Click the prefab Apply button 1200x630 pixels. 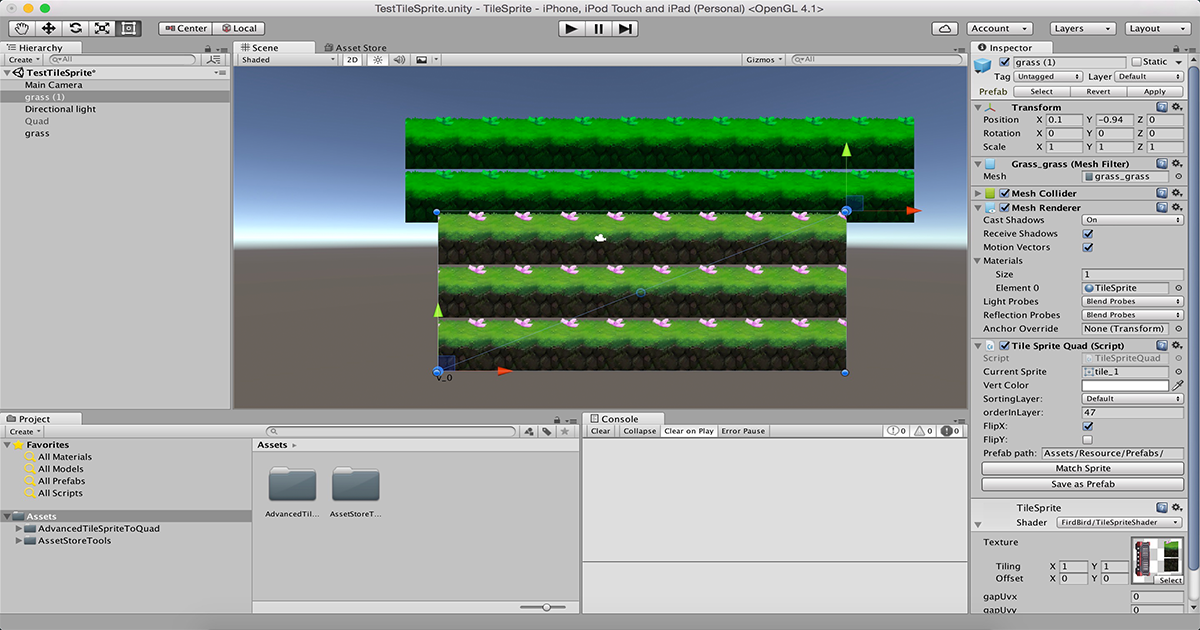pos(1155,90)
